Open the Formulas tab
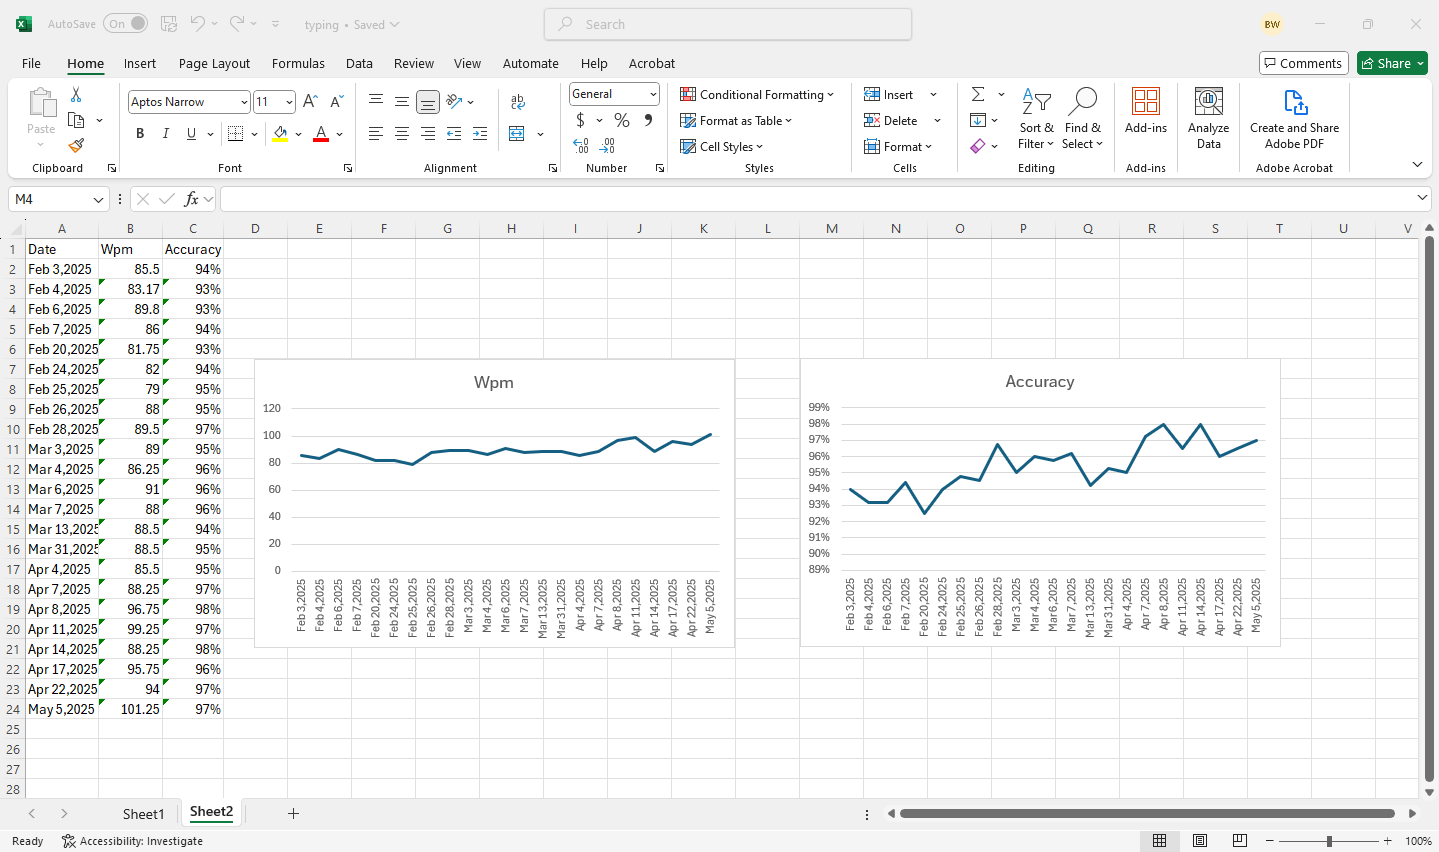The width and height of the screenshot is (1439, 852). click(x=298, y=63)
